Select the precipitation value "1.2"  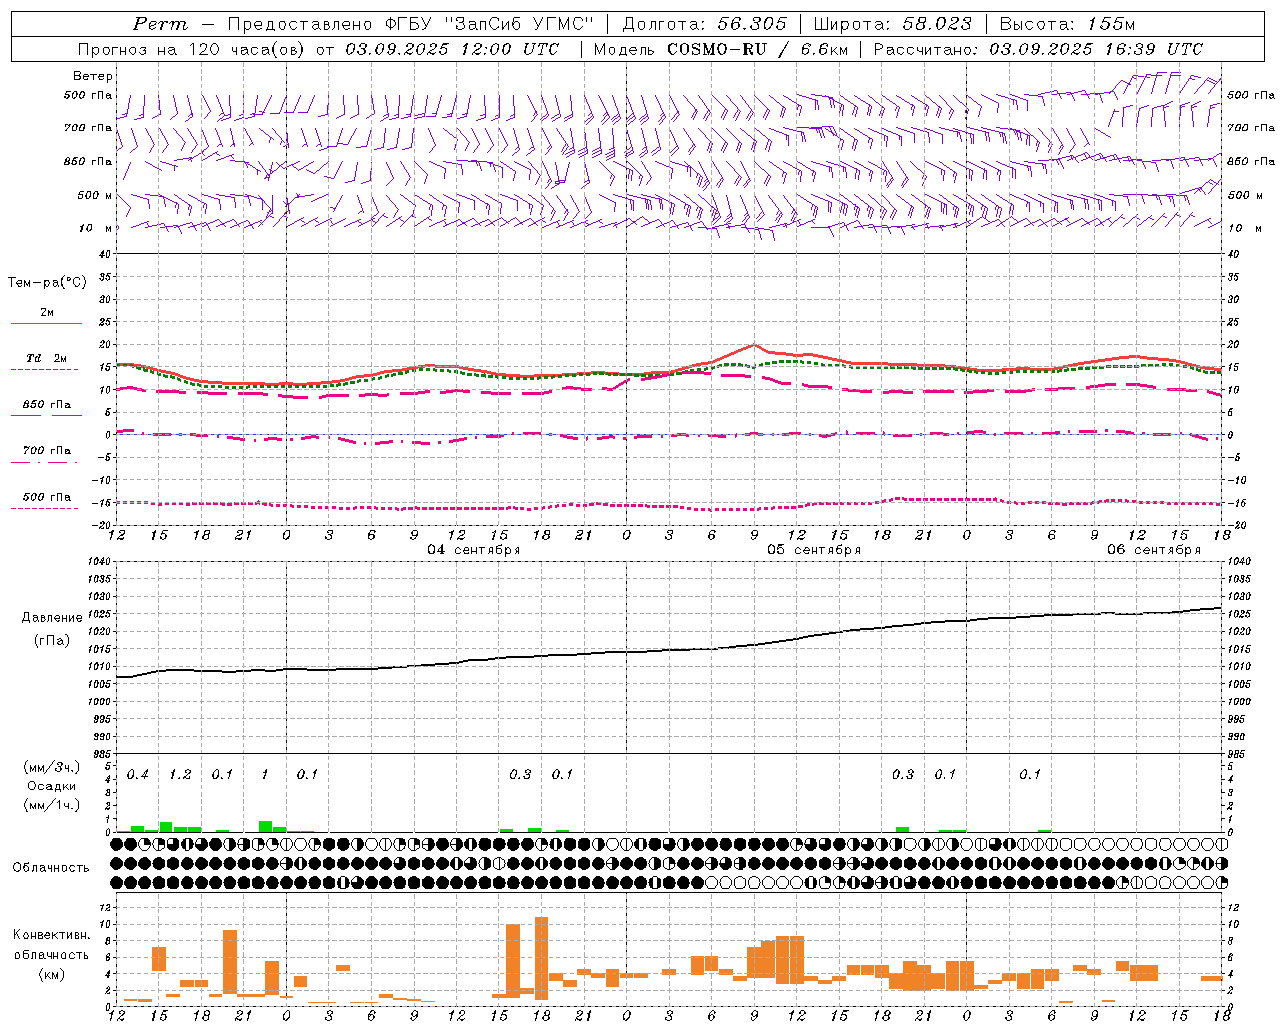point(180,775)
